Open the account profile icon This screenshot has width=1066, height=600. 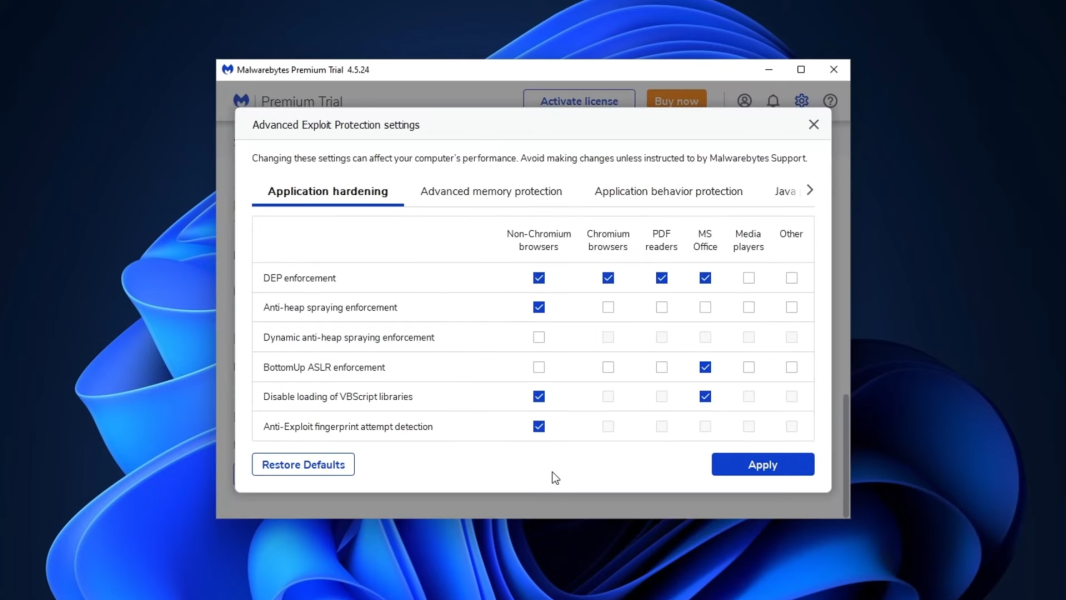point(744,101)
